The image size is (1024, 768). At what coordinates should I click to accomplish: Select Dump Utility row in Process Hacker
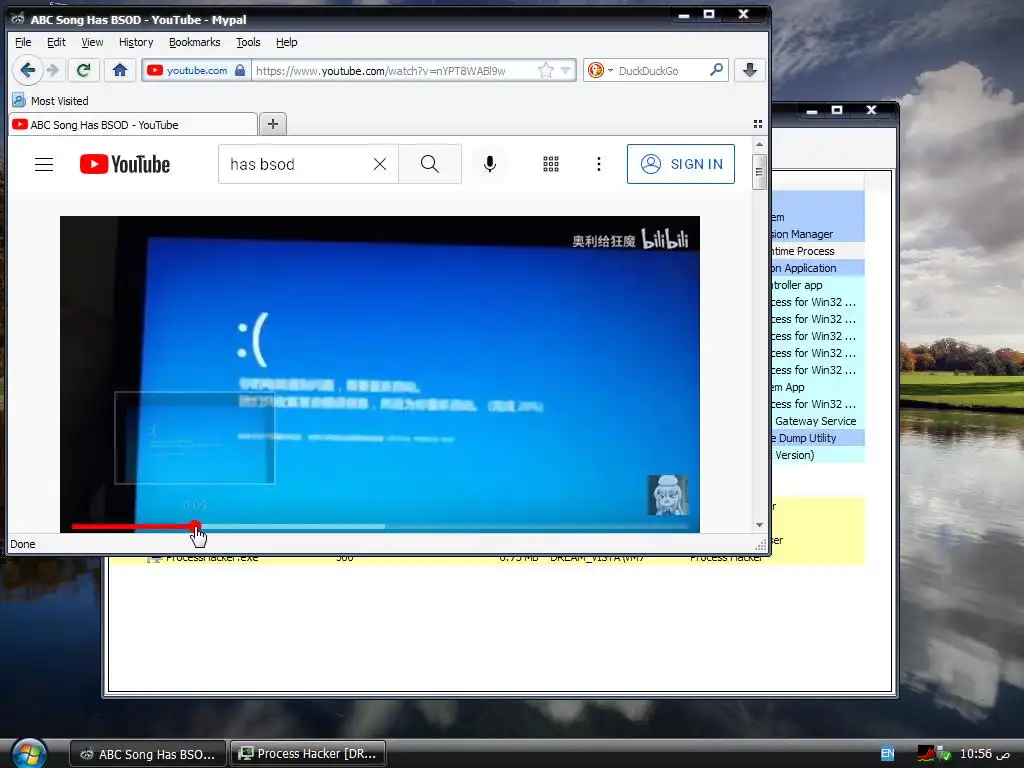[818, 438]
